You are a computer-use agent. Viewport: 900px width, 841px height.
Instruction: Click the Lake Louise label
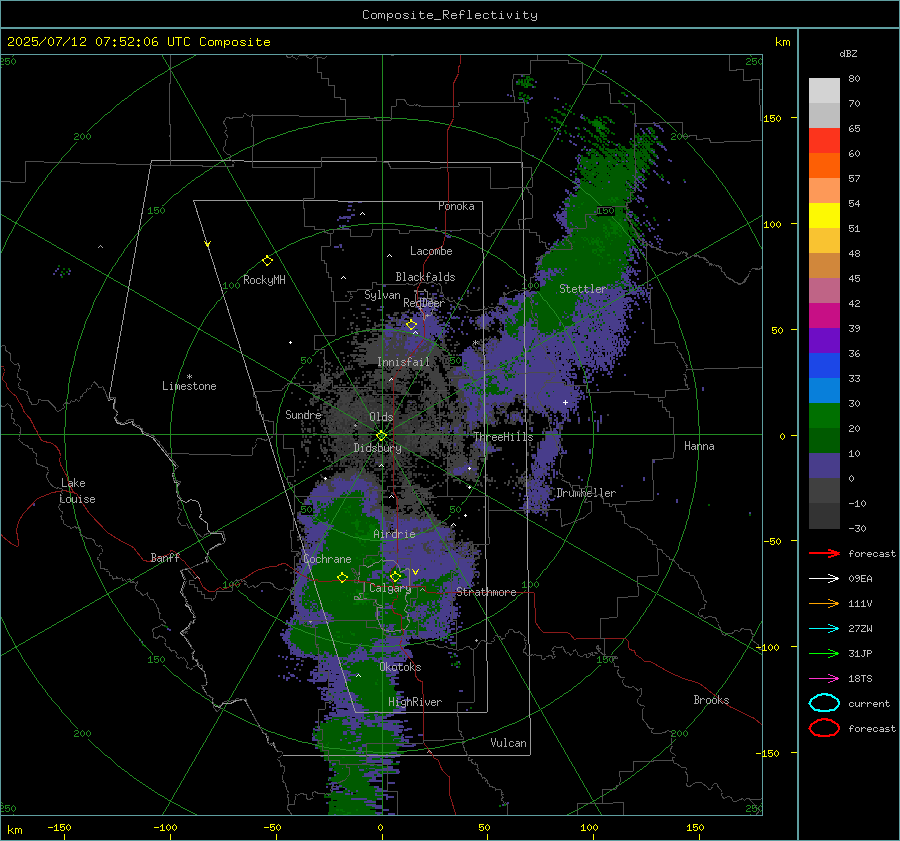coord(77,491)
